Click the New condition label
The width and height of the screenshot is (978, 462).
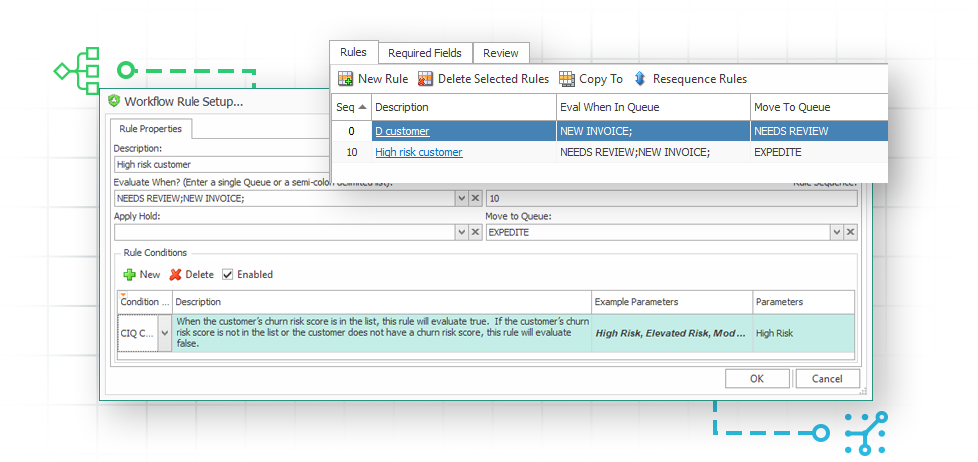point(150,274)
